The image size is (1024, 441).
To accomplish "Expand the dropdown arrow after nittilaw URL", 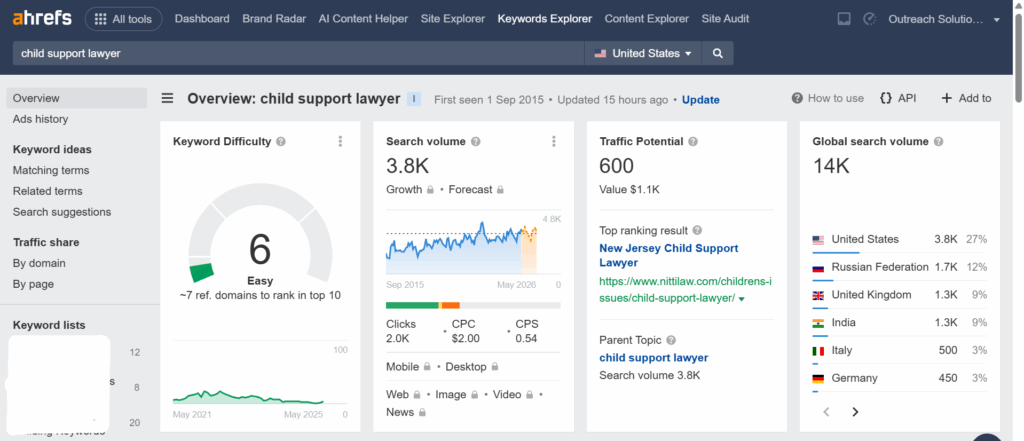I will pos(741,299).
